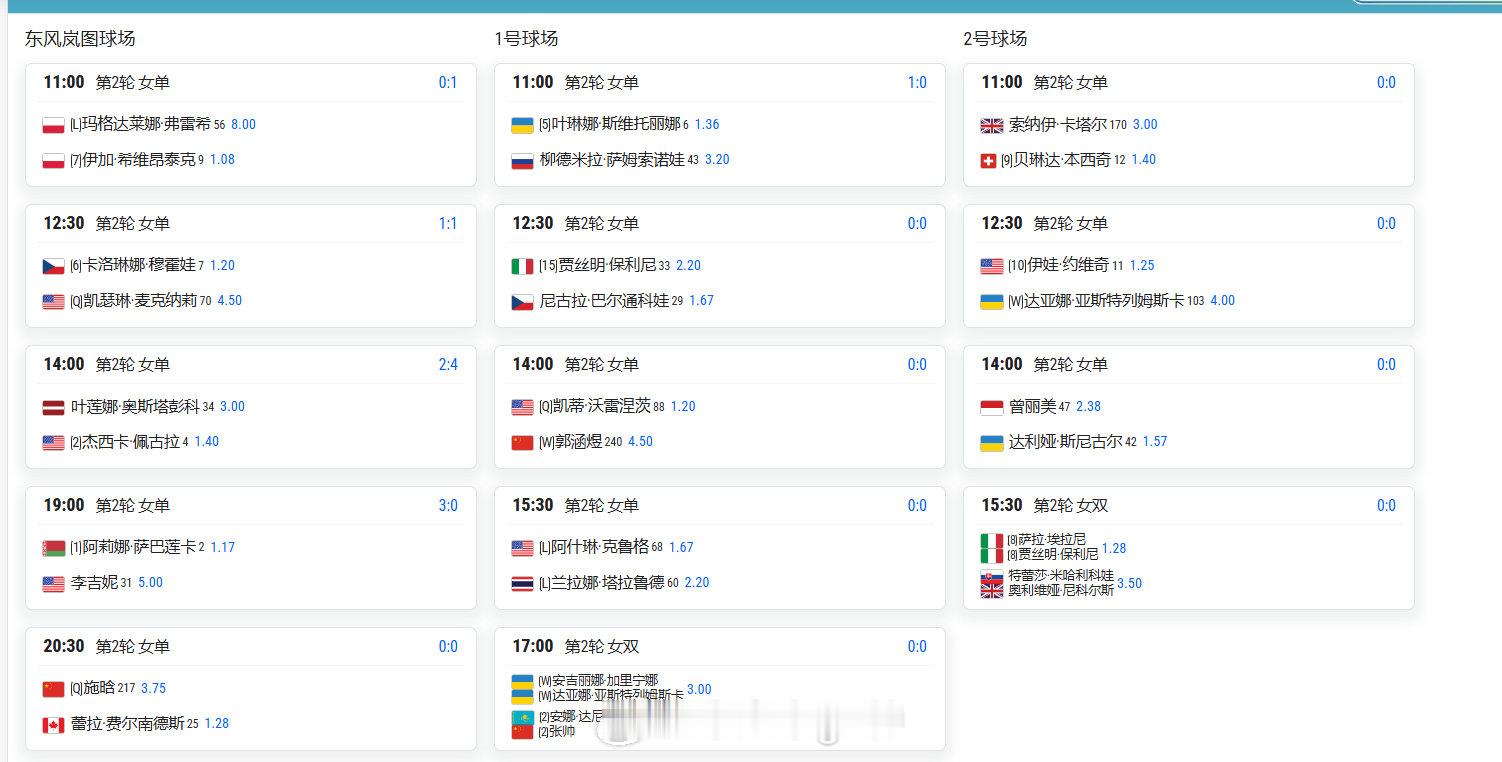The image size is (1502, 762).
Task: Click the Thailand flag beside 兰拉娜·塔拉鲁德
Action: (522, 583)
